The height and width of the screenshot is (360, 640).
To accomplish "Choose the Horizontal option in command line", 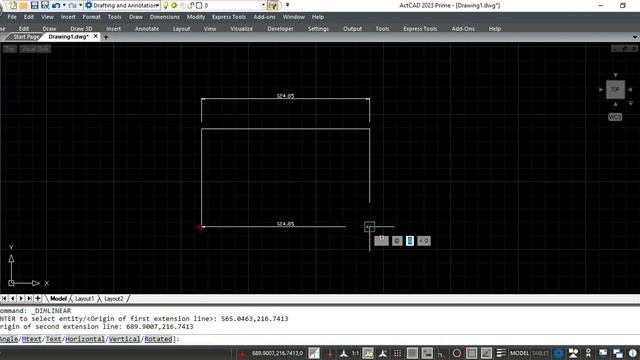I will (85, 339).
